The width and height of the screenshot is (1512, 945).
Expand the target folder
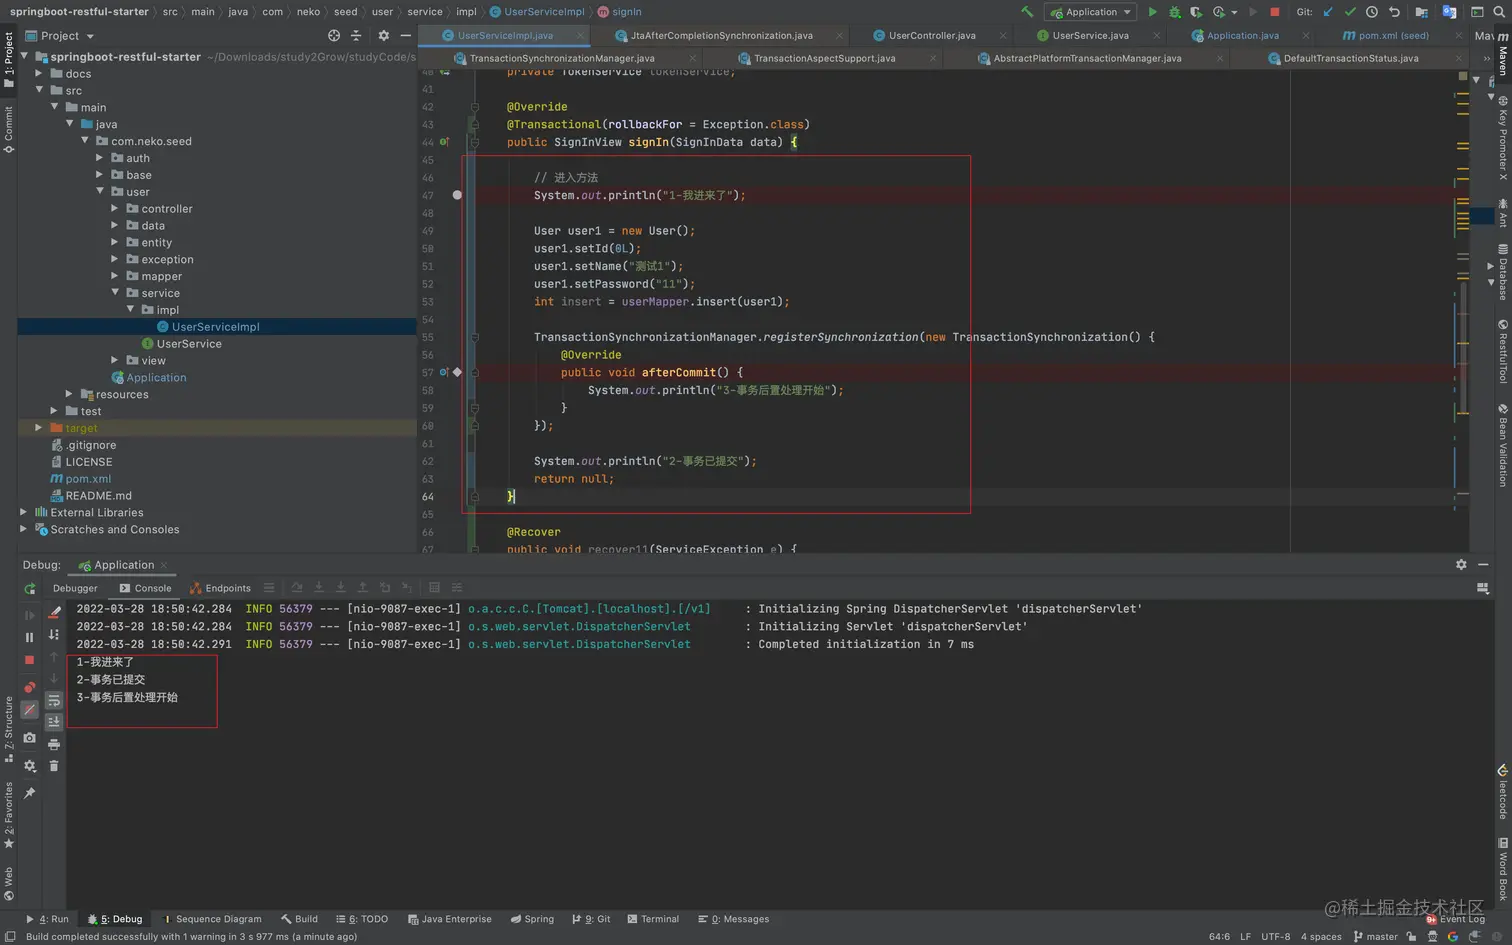[39, 428]
